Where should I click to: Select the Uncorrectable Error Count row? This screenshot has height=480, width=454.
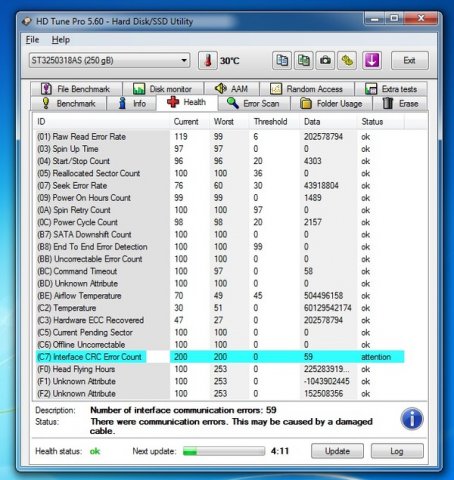coord(220,259)
